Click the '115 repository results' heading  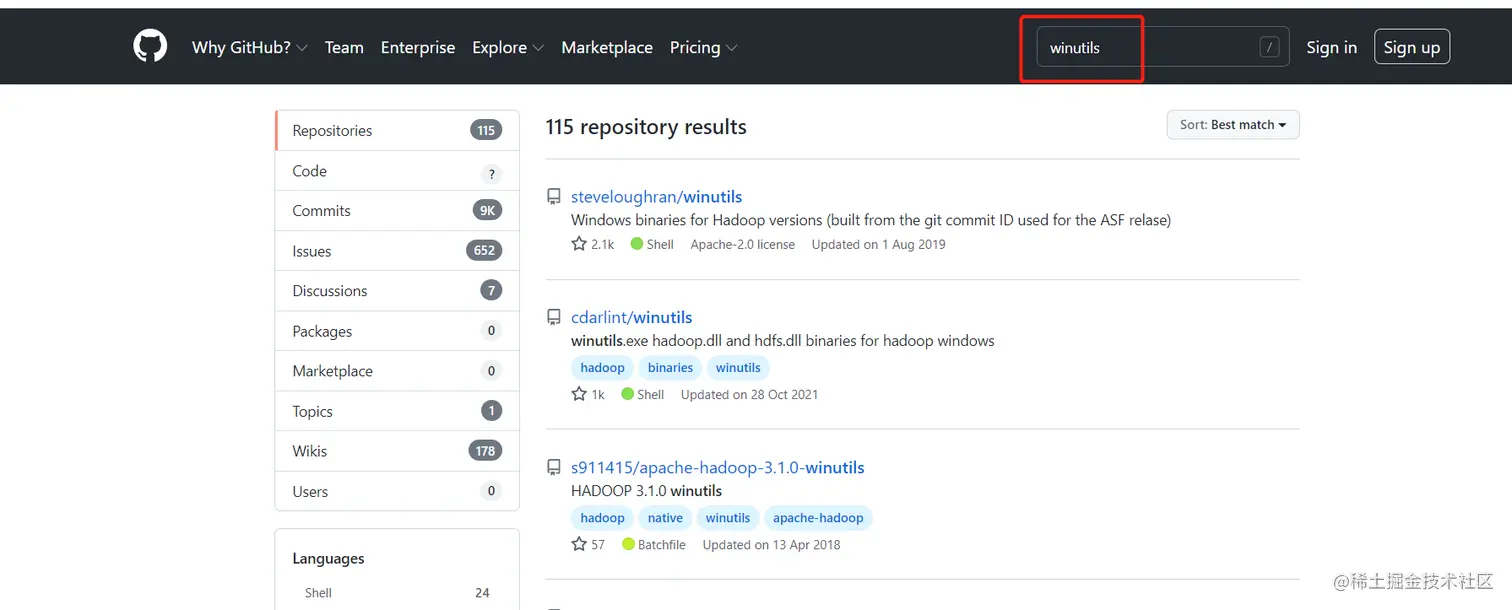pyautogui.click(x=646, y=127)
